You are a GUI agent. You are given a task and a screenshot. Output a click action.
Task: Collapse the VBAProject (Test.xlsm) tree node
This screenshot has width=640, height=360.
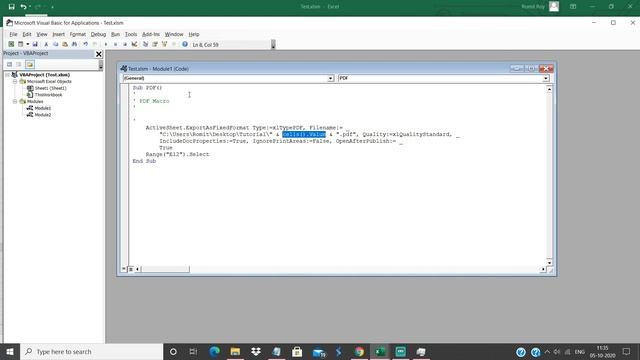pyautogui.click(x=7, y=75)
